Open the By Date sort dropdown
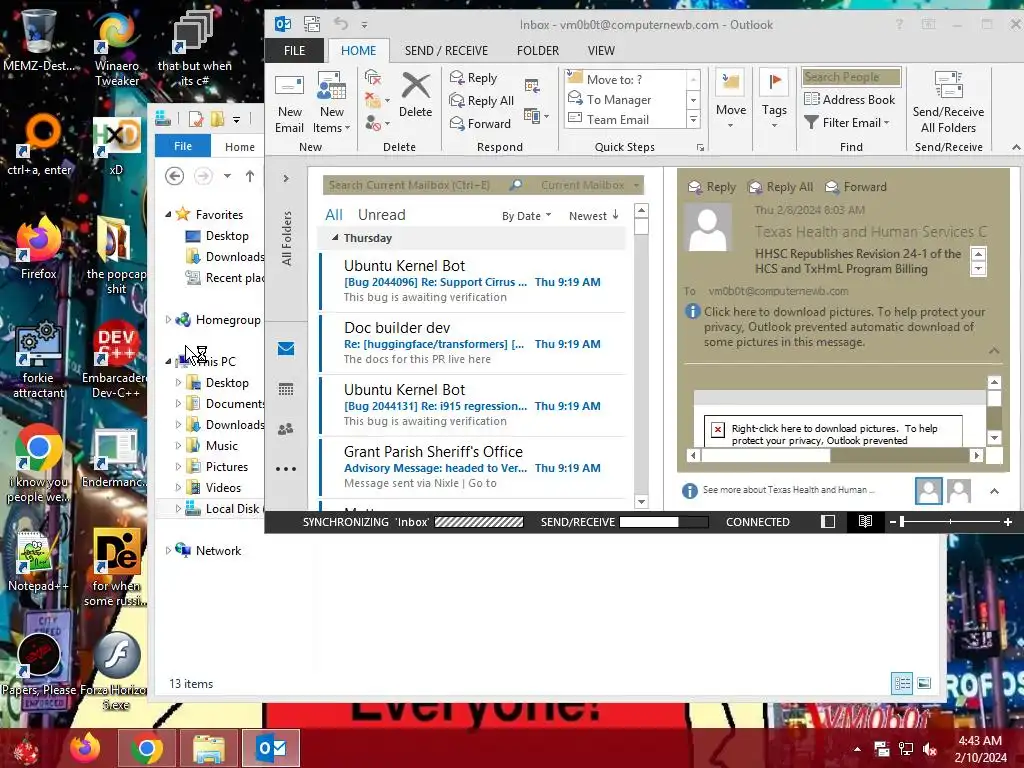Viewport: 1024px width, 768px height. [x=526, y=216]
